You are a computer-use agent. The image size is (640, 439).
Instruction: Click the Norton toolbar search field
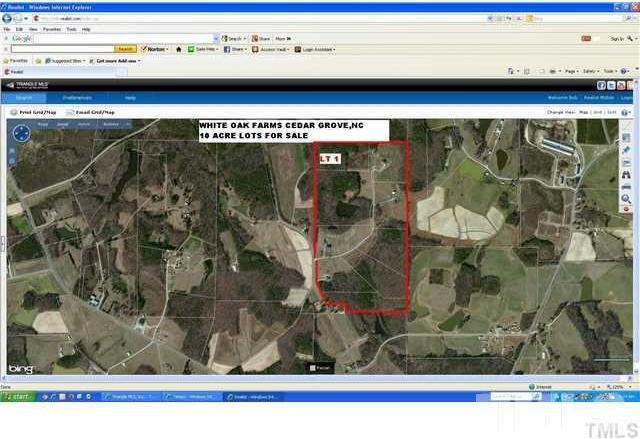[62, 49]
